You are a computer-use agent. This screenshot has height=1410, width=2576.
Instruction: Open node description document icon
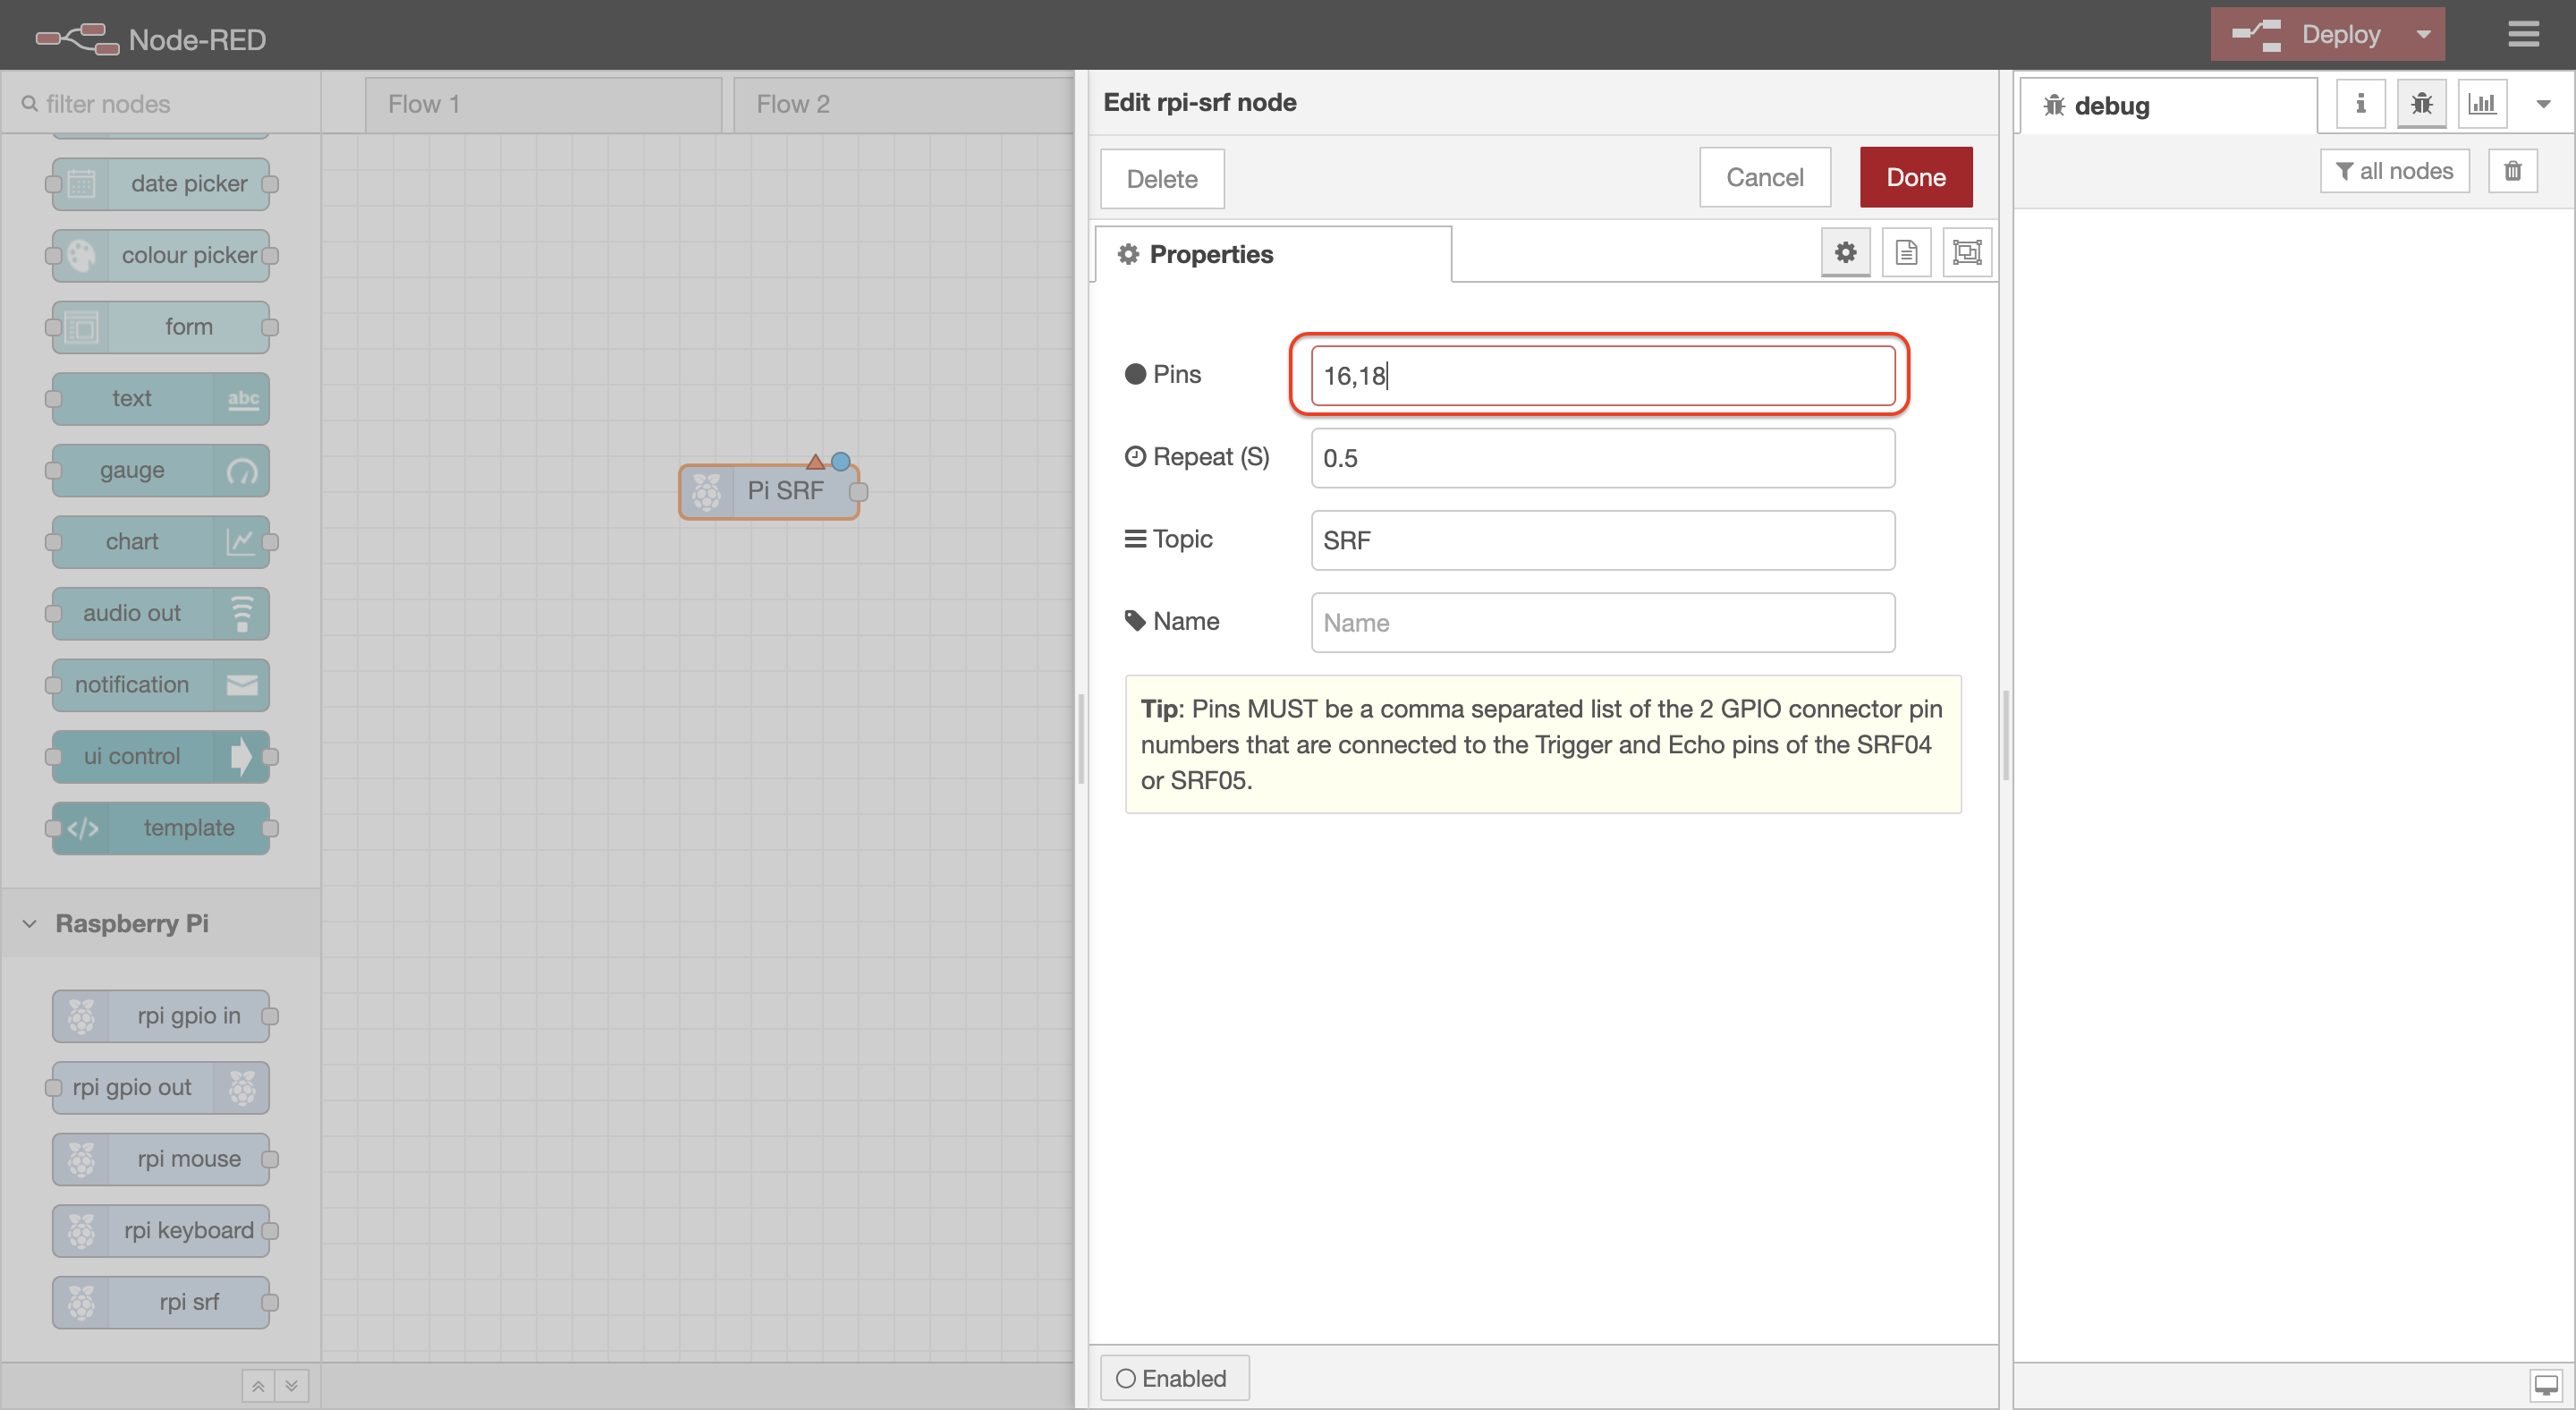click(x=1906, y=253)
